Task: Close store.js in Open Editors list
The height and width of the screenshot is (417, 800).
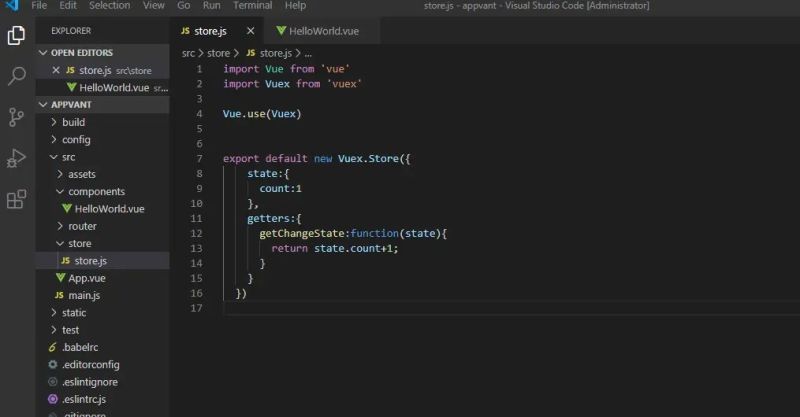Action: (x=56, y=70)
